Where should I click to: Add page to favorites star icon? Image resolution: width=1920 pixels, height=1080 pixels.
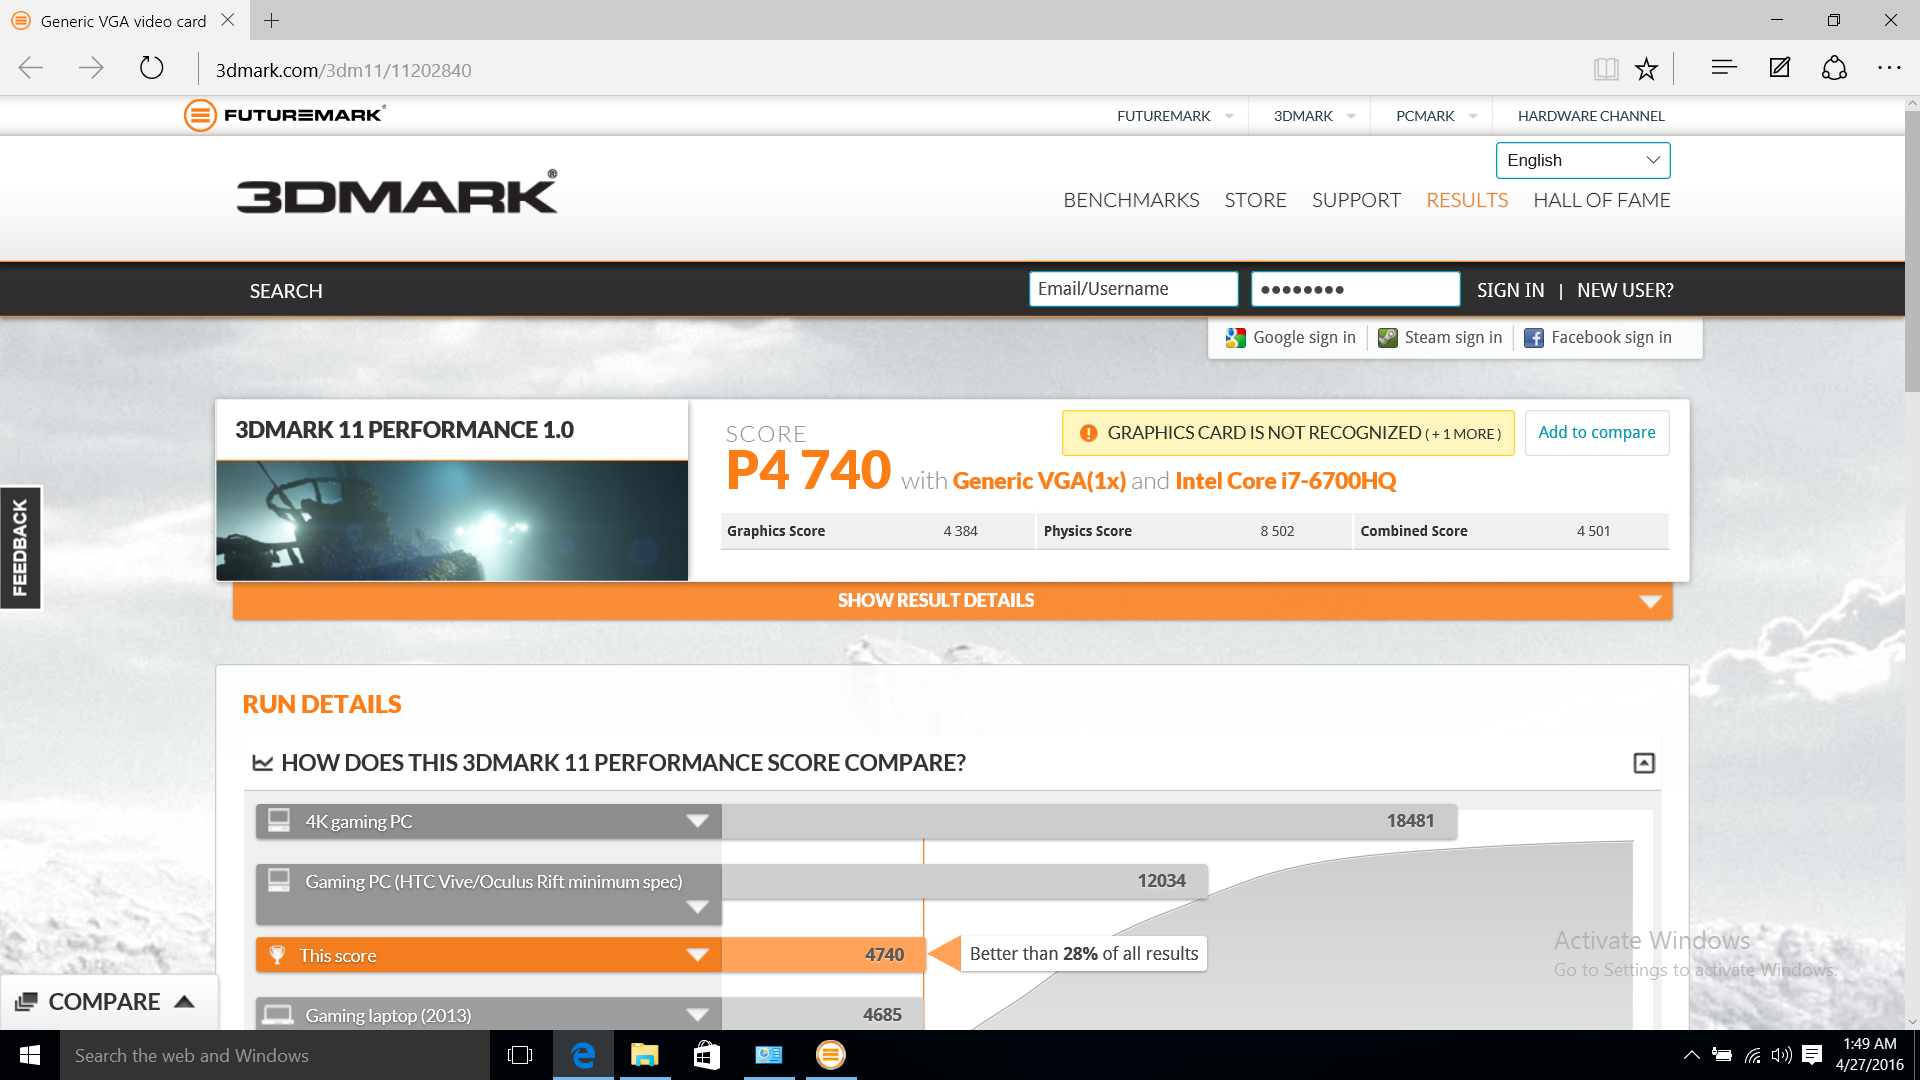point(1646,68)
